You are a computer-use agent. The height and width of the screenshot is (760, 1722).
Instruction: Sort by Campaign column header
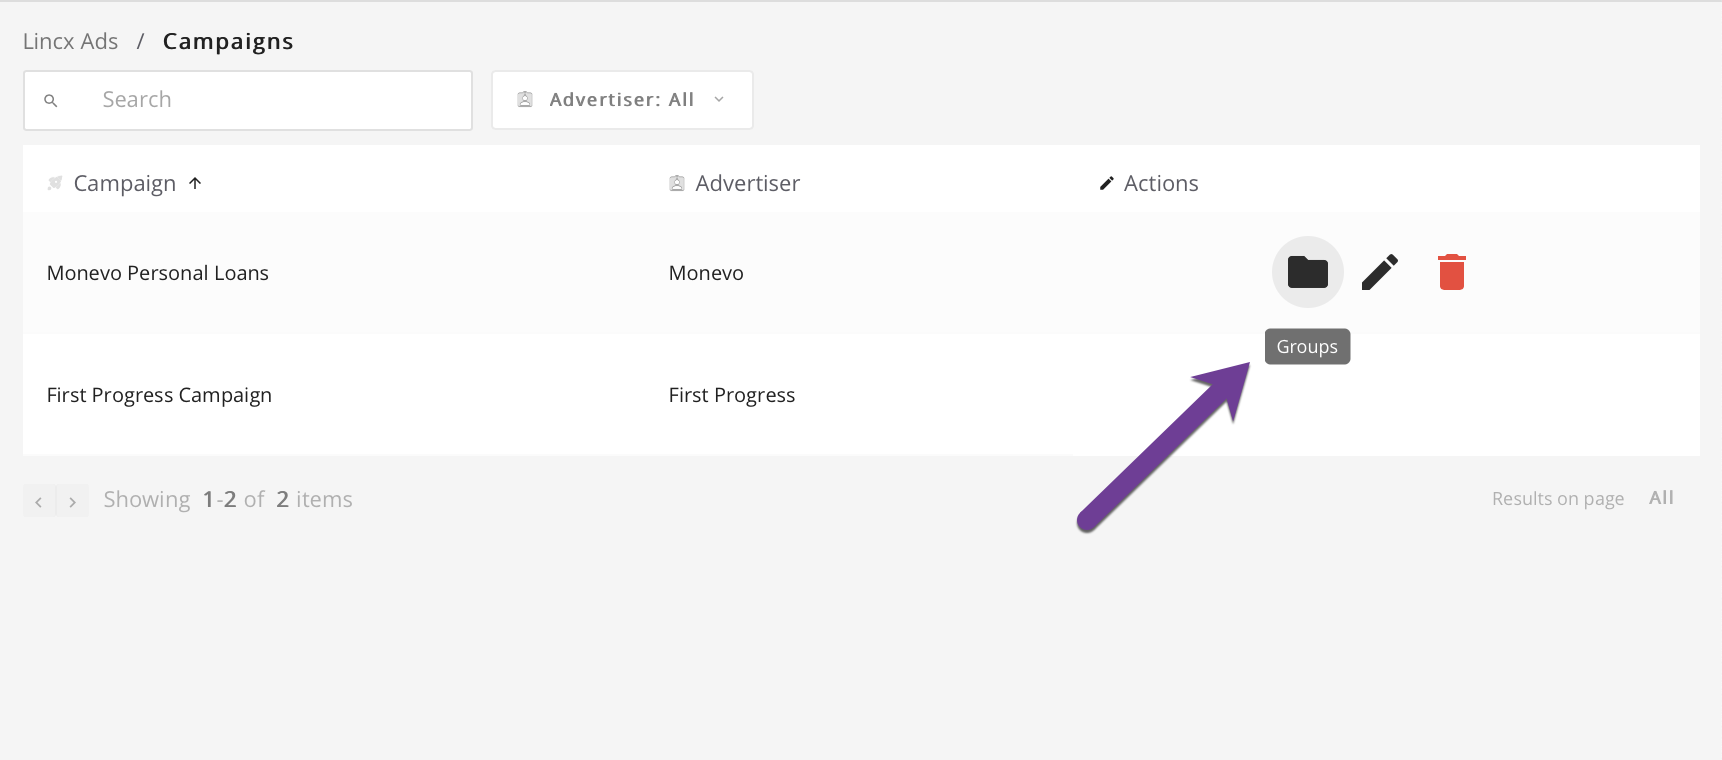(125, 183)
